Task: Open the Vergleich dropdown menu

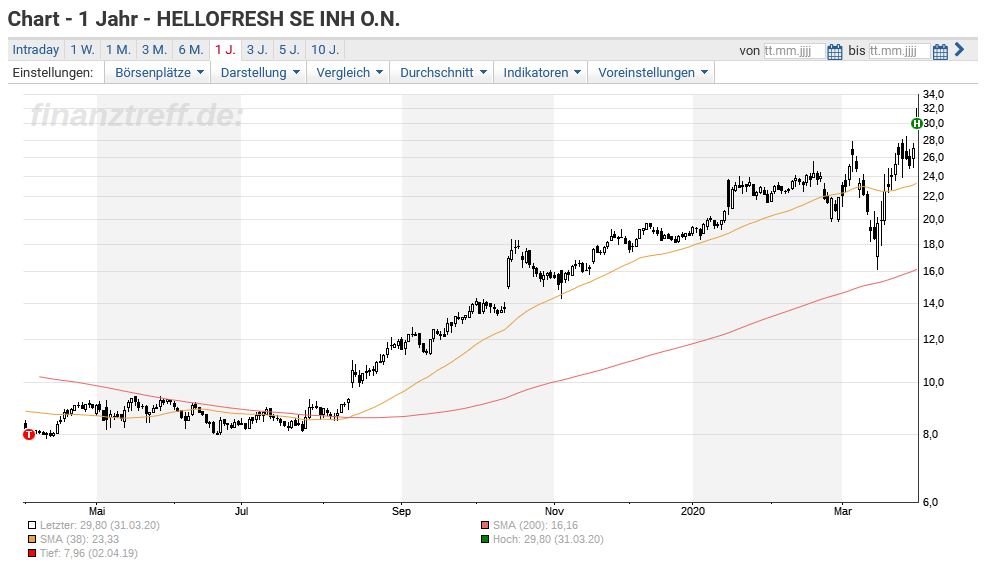Action: [349, 72]
